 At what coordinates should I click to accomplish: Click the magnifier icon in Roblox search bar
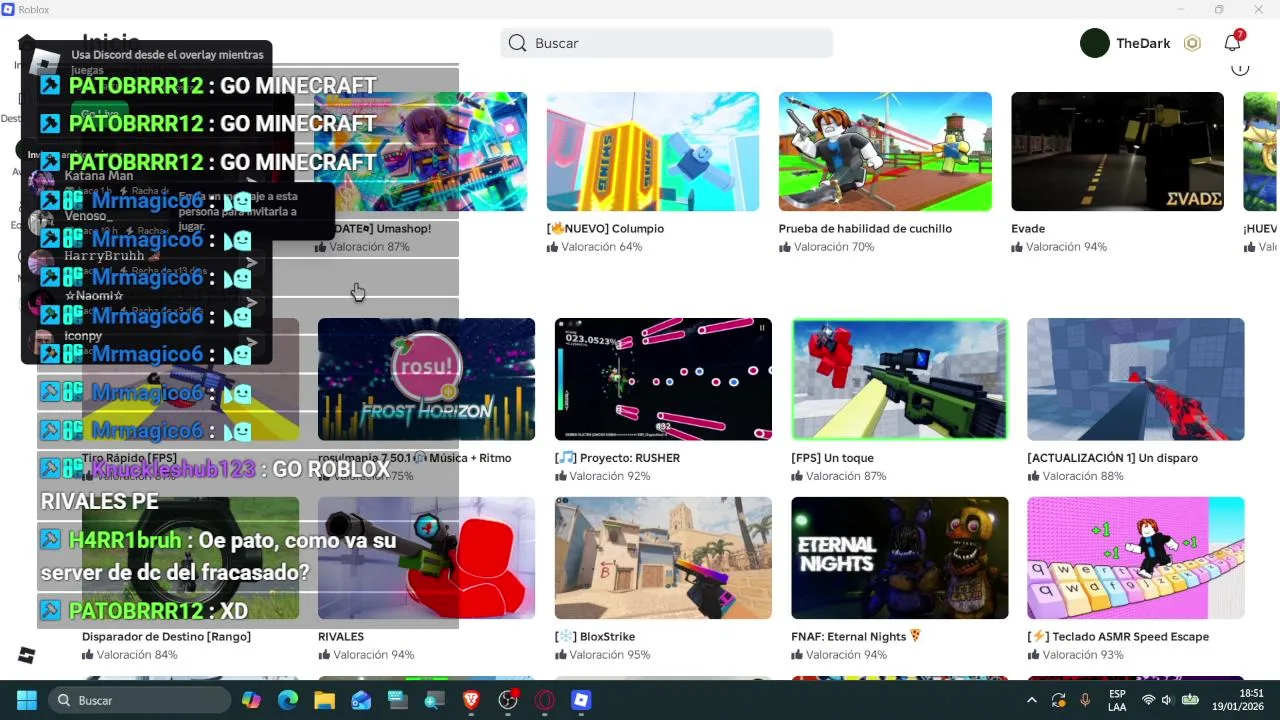(x=517, y=43)
